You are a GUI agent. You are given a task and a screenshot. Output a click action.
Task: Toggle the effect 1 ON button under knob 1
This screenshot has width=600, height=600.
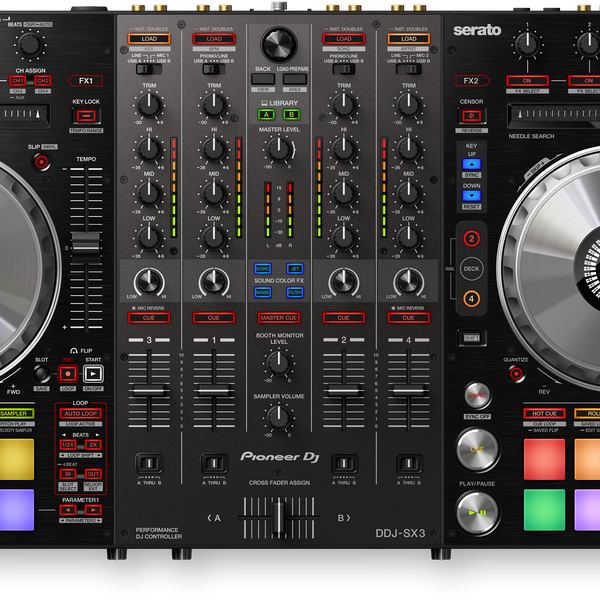coord(527,81)
